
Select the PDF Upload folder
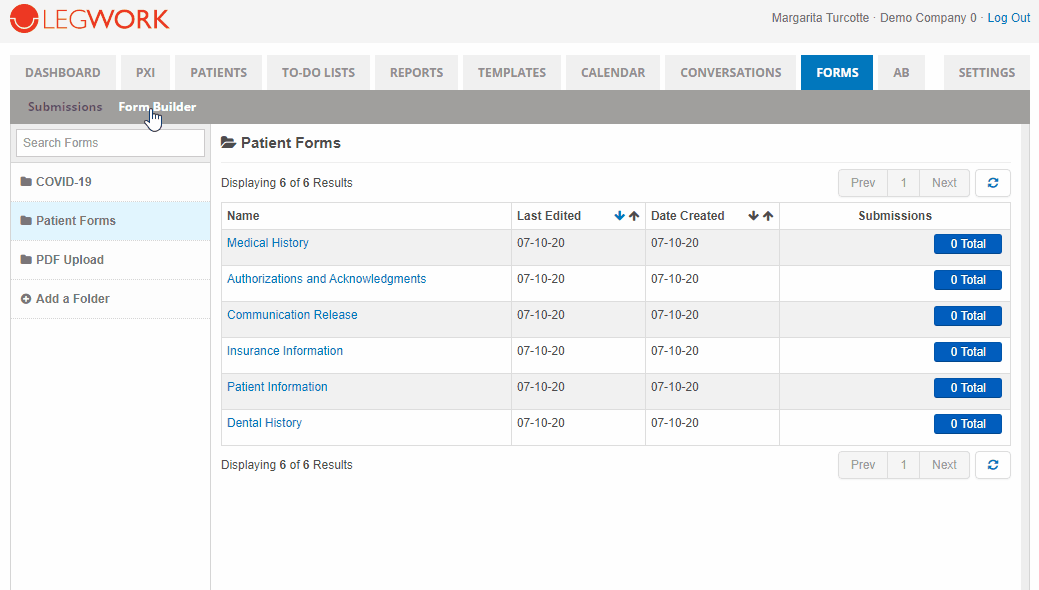(69, 260)
